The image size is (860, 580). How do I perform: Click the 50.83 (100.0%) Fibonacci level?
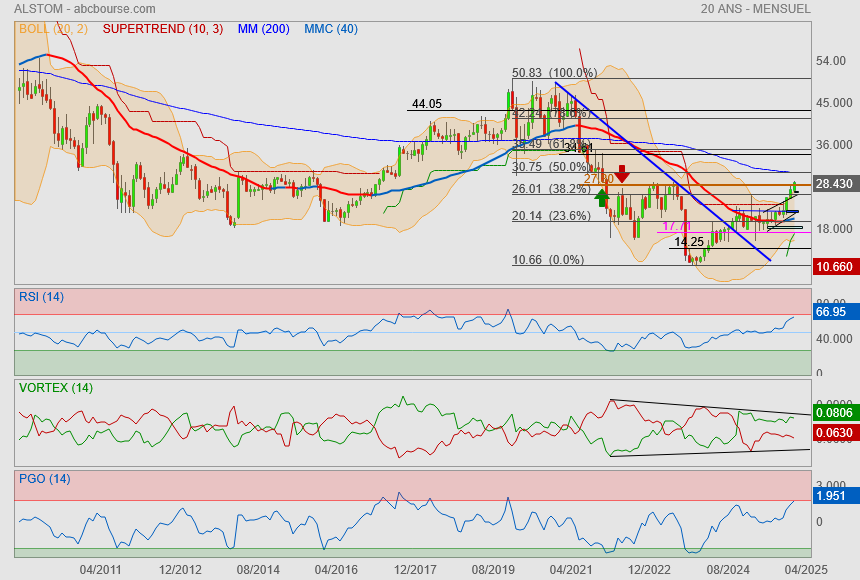click(554, 73)
